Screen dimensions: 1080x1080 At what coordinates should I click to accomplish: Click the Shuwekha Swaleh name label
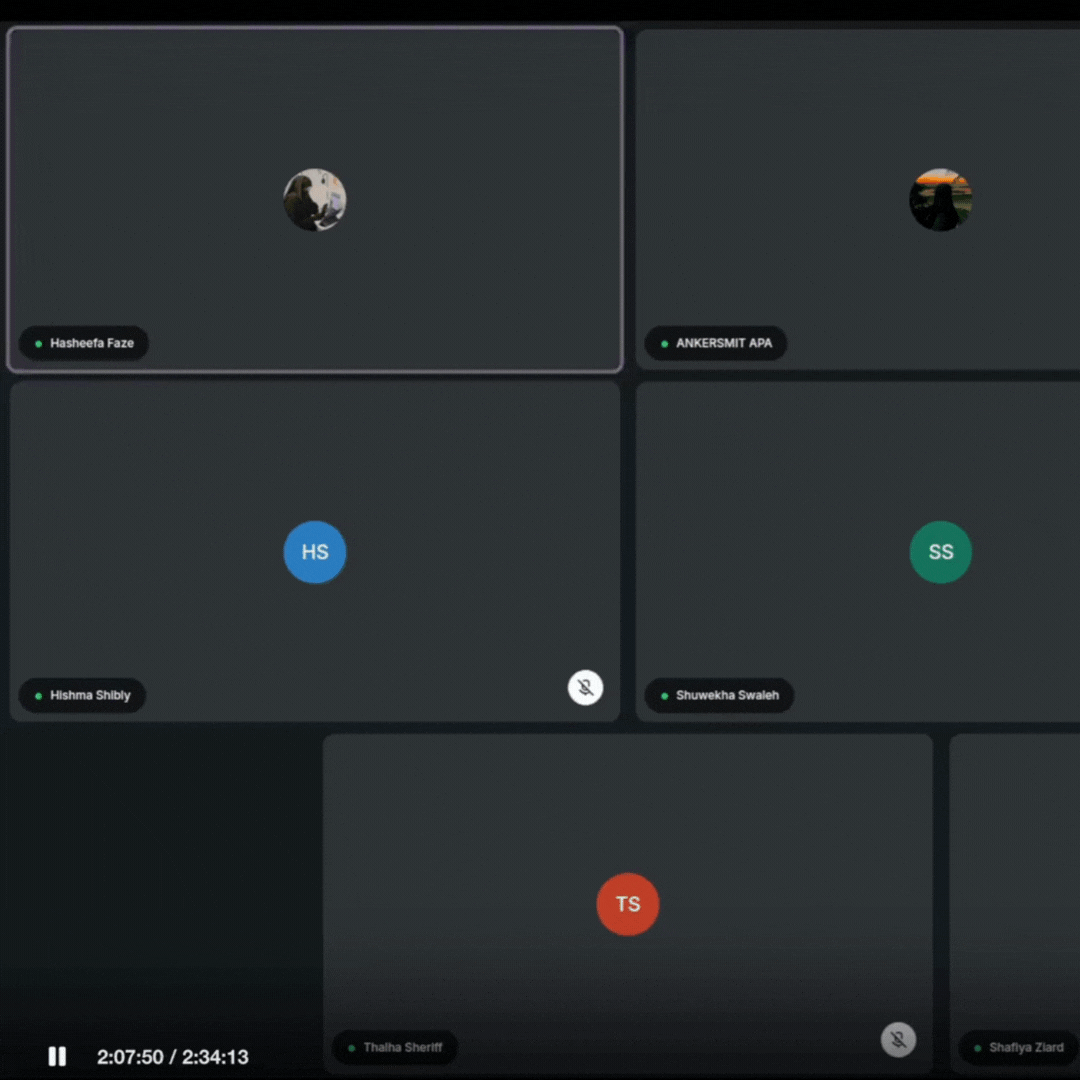727,695
